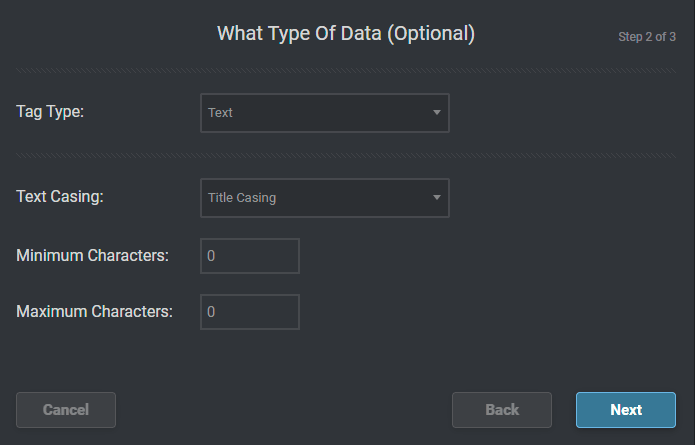Focus the Maximum Characters input field
Viewport: 695px width, 445px height.
tap(250, 312)
